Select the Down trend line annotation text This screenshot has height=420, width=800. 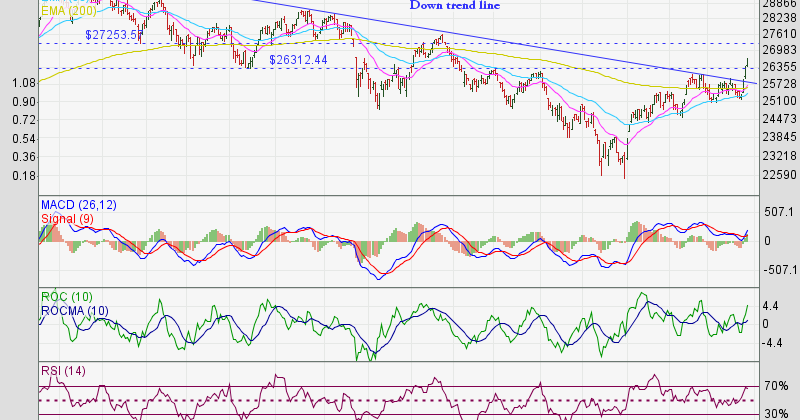pyautogui.click(x=455, y=6)
